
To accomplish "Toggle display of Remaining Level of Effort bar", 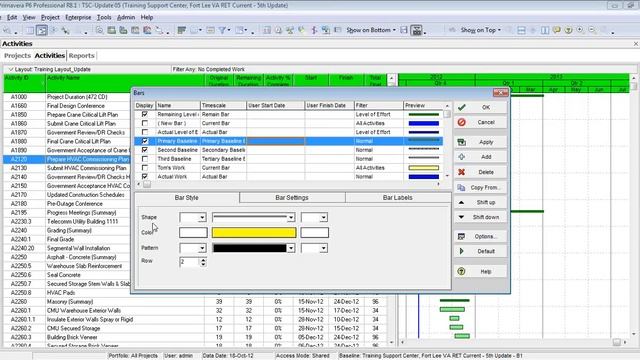I will 144,114.
